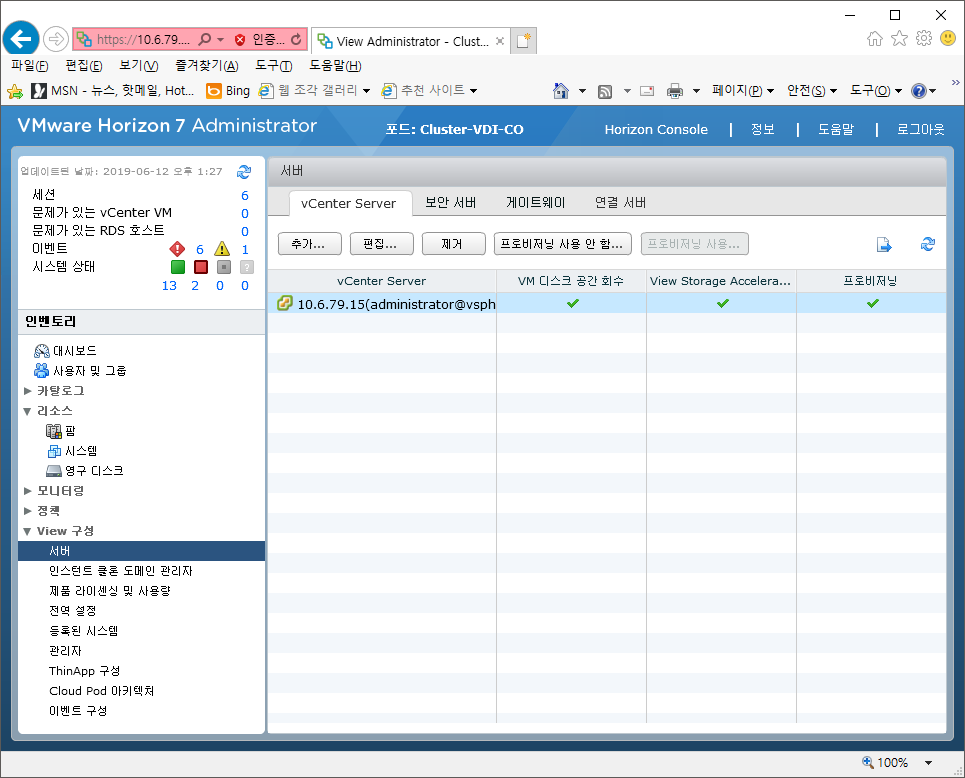
Task: Collapse the View 구성 tree node
Action: point(27,531)
